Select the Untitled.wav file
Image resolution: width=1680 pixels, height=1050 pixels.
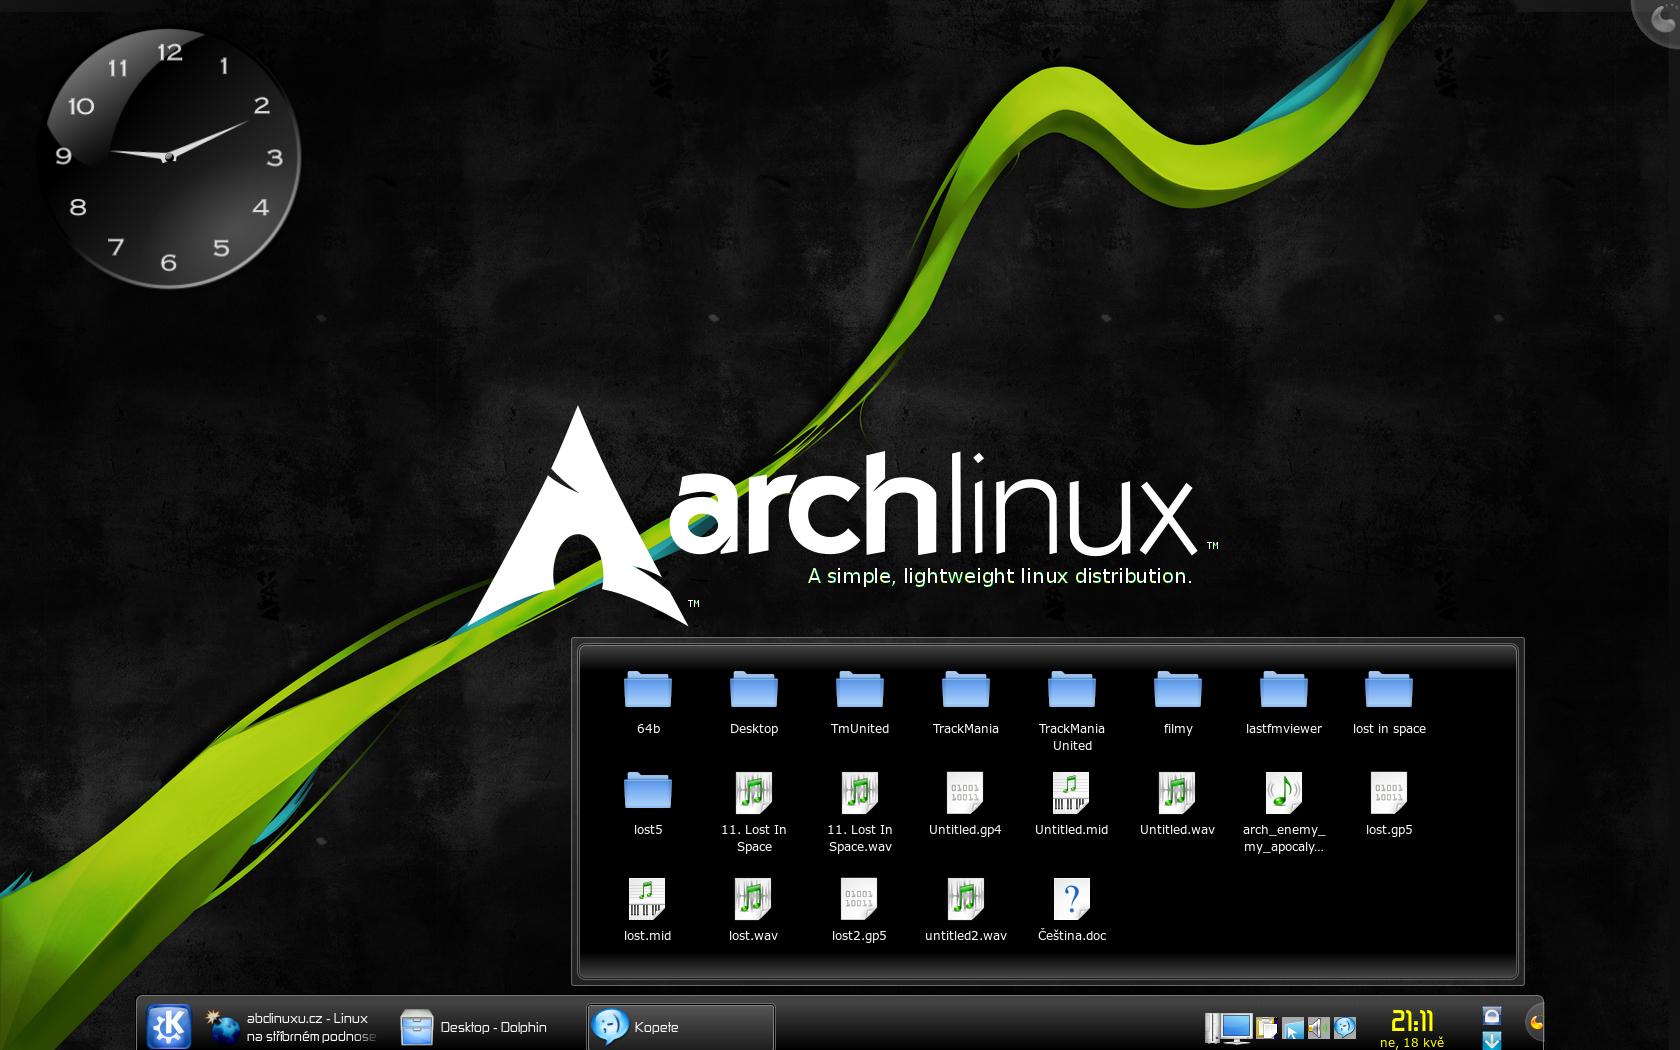pyautogui.click(x=1177, y=804)
